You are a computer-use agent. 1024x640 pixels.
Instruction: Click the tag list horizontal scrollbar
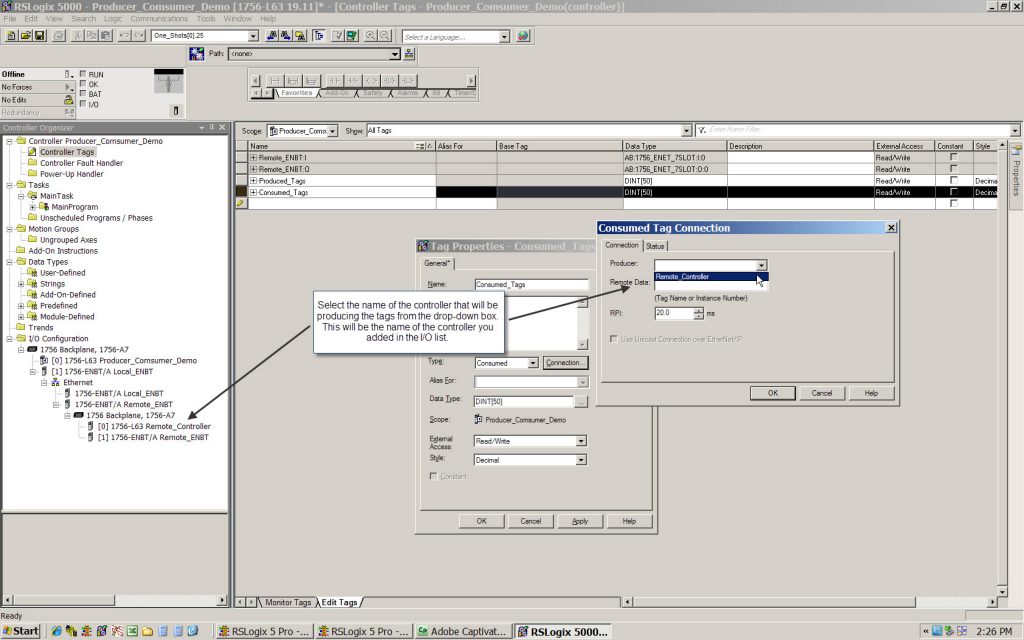(810, 601)
